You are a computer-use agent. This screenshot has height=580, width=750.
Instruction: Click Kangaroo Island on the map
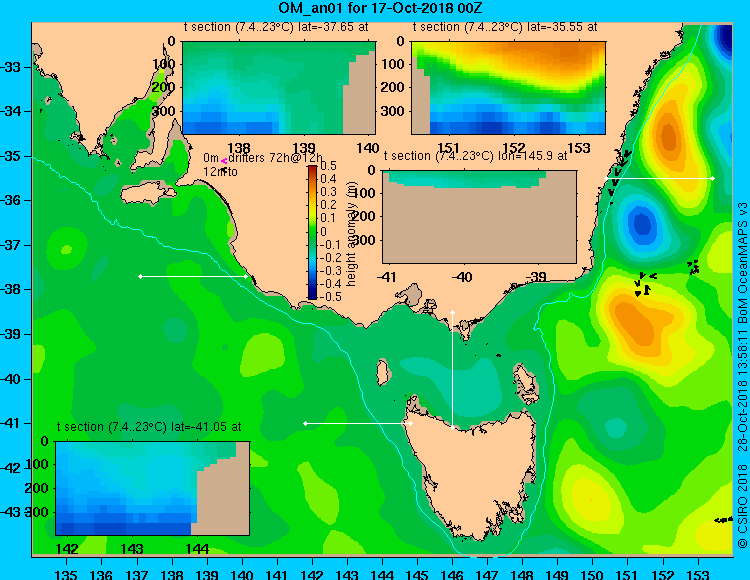point(147,194)
